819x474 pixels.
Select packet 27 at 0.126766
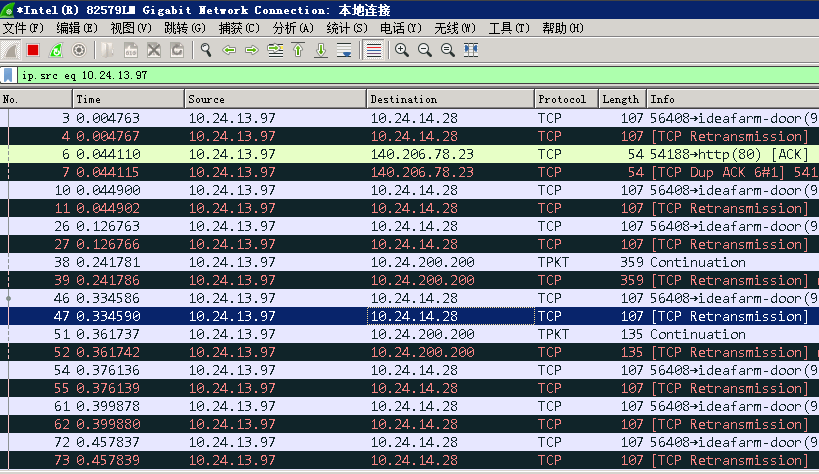pos(410,244)
